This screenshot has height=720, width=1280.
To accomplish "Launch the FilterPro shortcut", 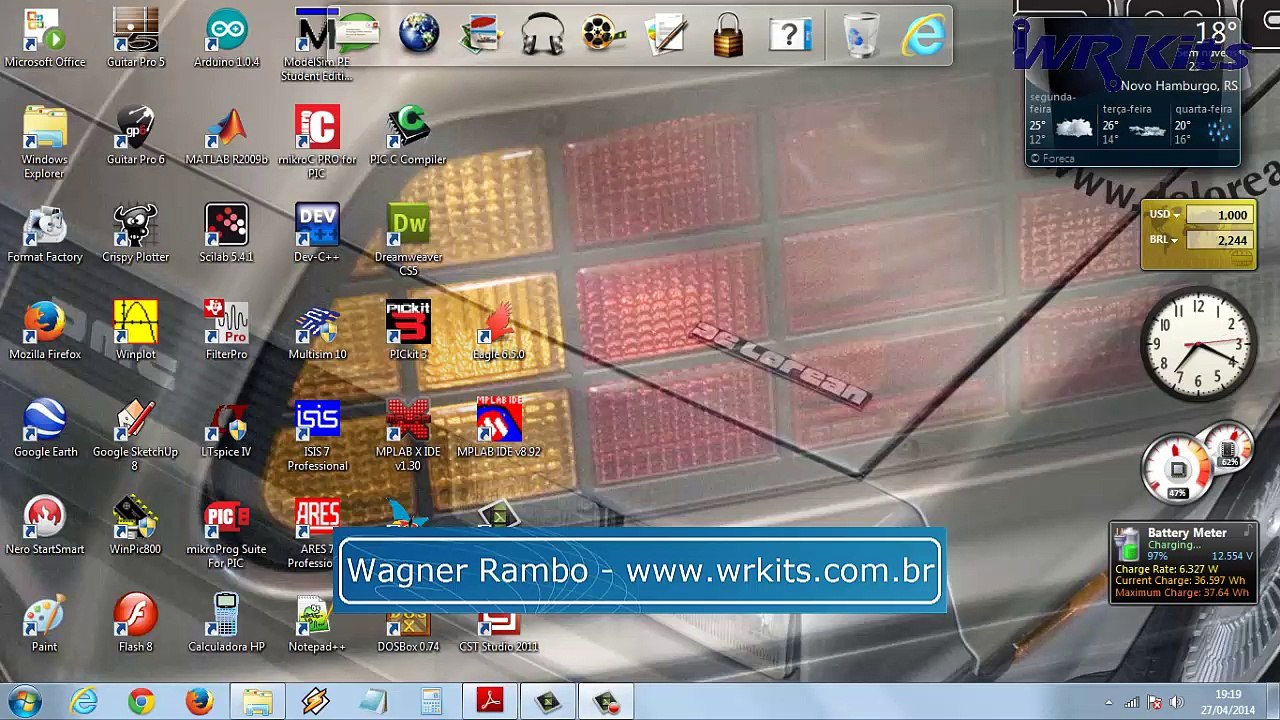I will coord(227,330).
